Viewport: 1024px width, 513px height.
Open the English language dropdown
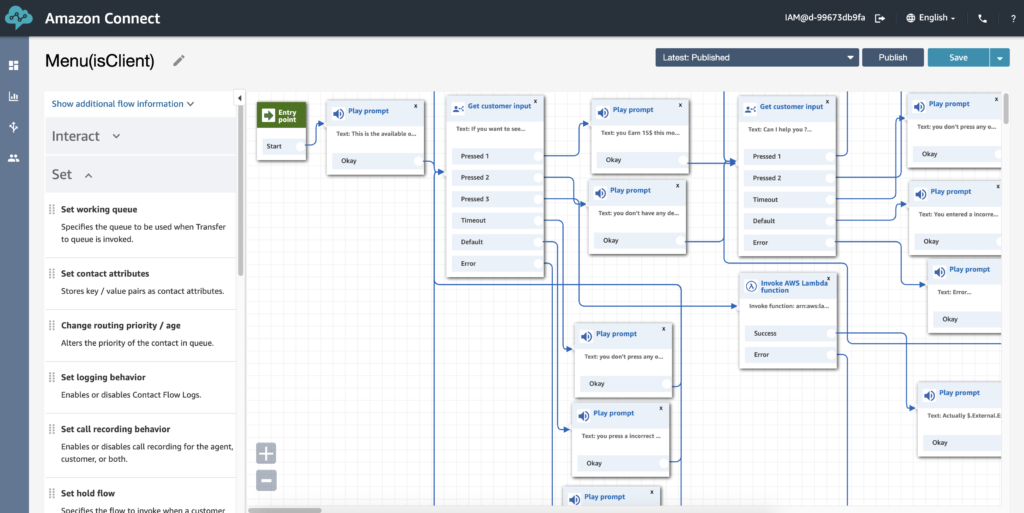931,18
